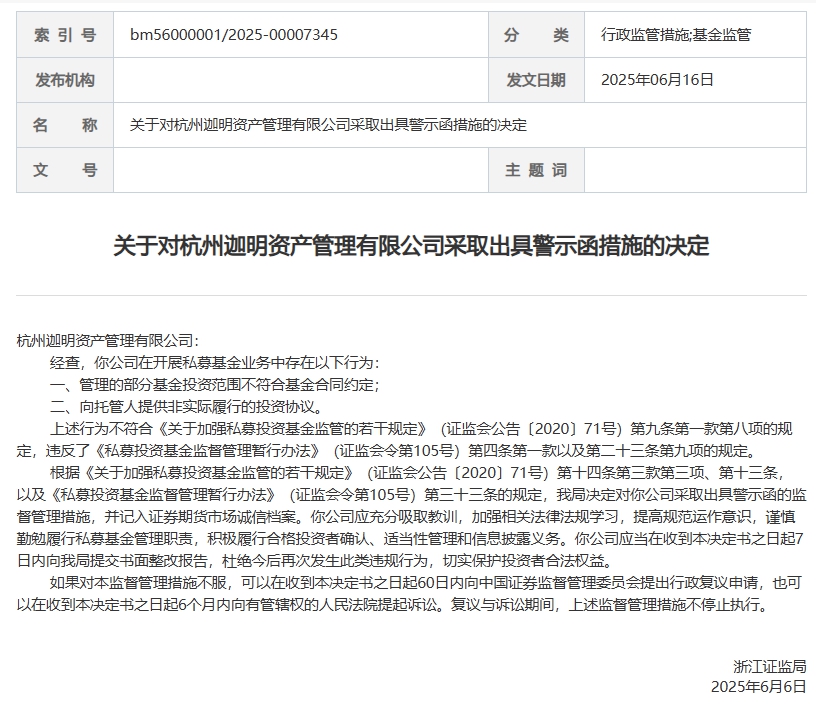Click the document name in the 名称 row
The height and width of the screenshot is (710, 816).
coord(328,125)
